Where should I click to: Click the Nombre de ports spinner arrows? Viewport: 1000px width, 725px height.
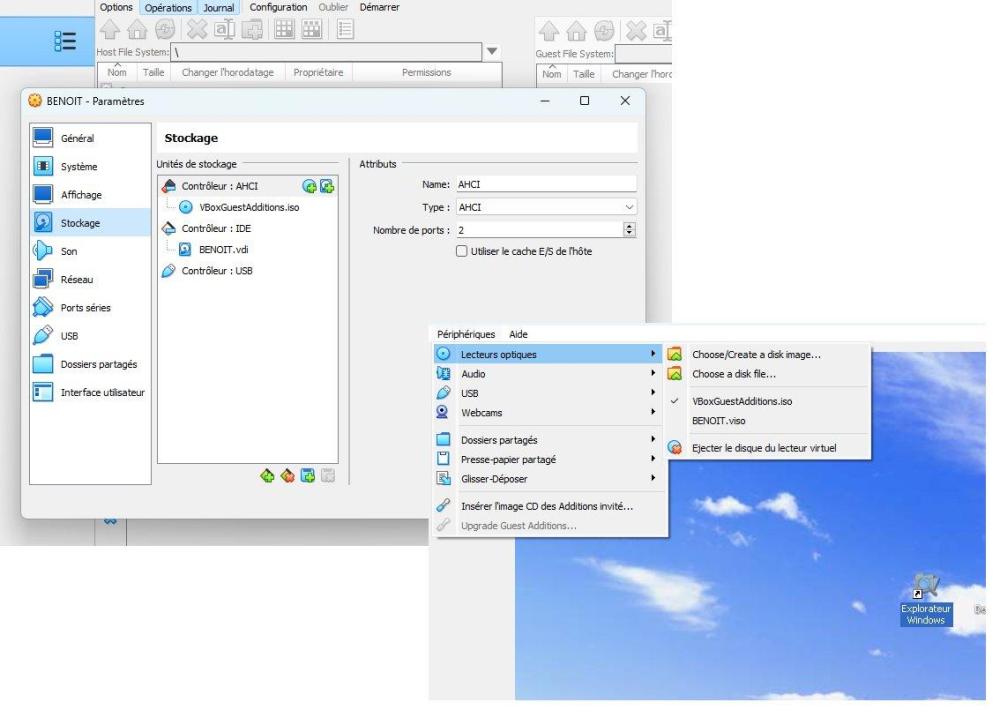[629, 230]
